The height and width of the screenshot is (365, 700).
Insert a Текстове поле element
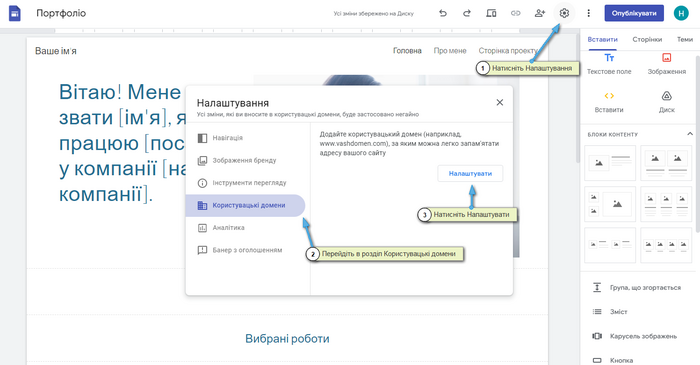point(609,64)
